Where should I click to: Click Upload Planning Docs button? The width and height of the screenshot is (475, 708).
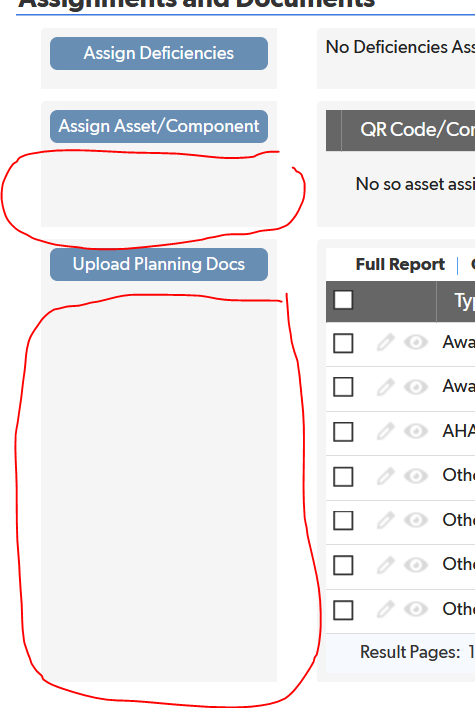click(159, 264)
